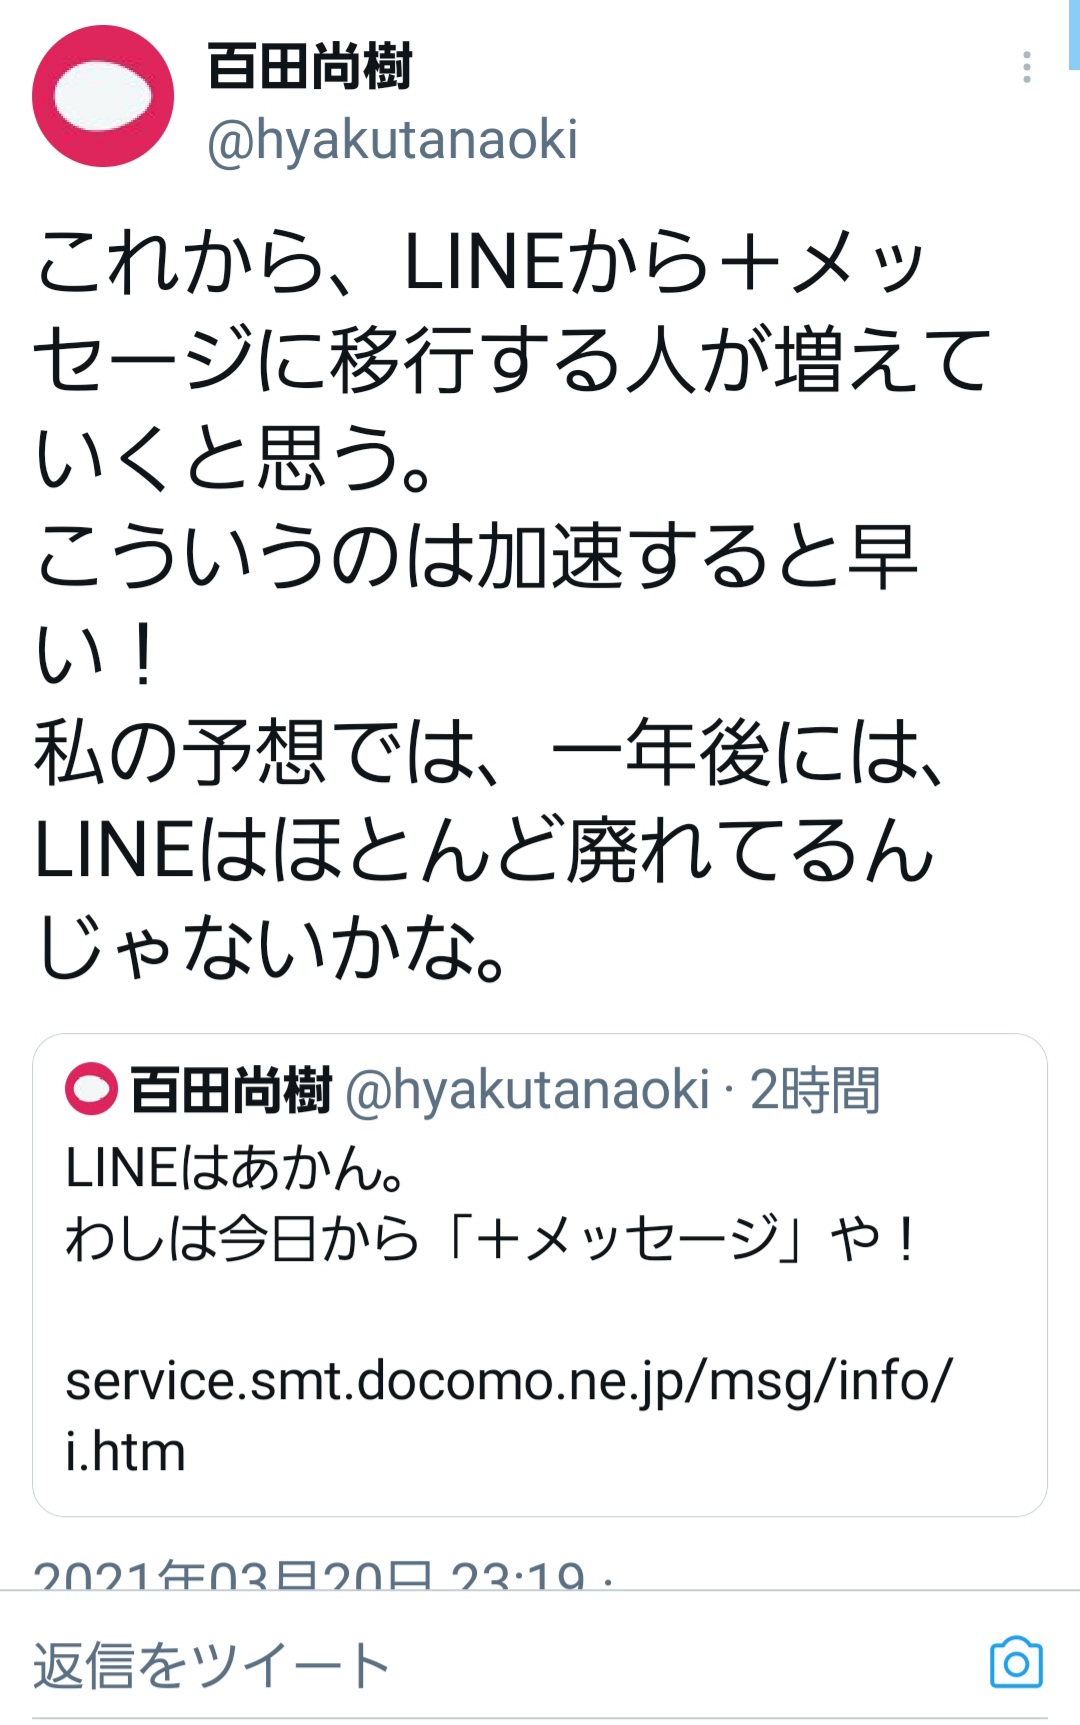Open quoted tweet via LINEはあかん text
The width and height of the screenshot is (1080, 1725).
(x=235, y=1168)
